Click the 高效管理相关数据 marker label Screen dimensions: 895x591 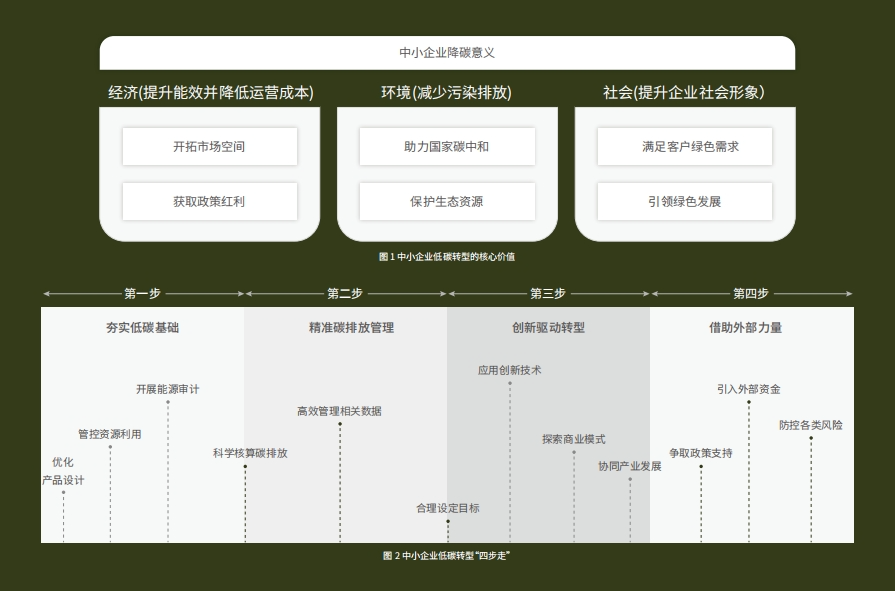339,411
